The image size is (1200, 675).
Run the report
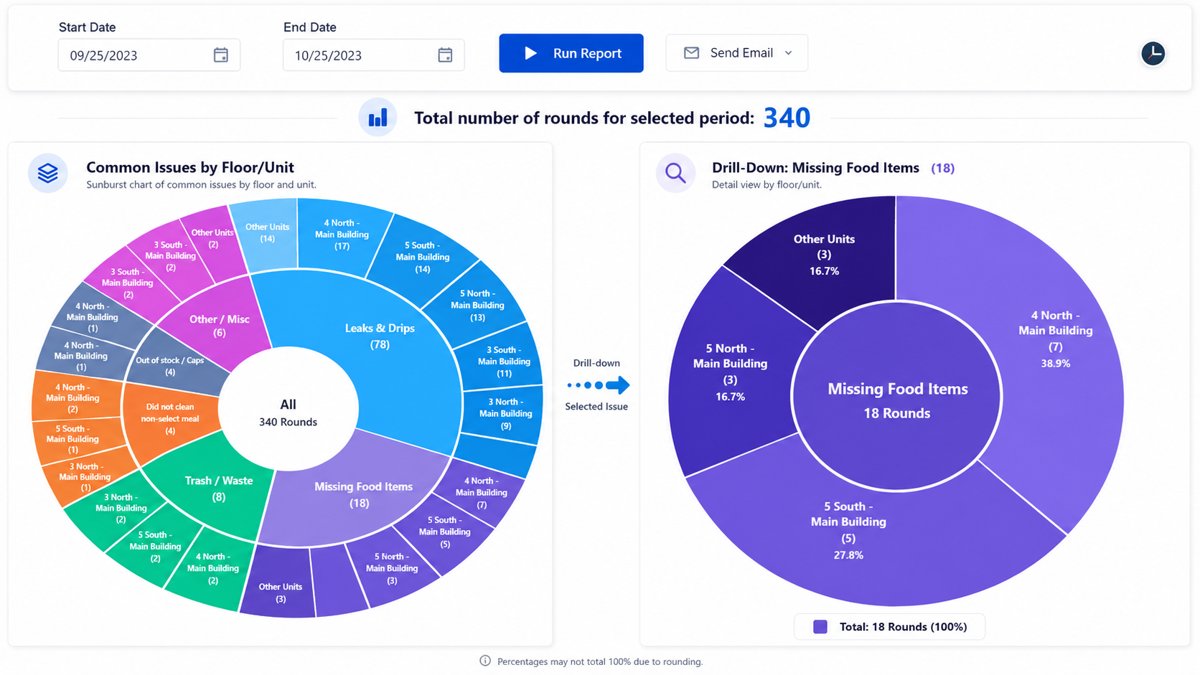click(x=571, y=53)
